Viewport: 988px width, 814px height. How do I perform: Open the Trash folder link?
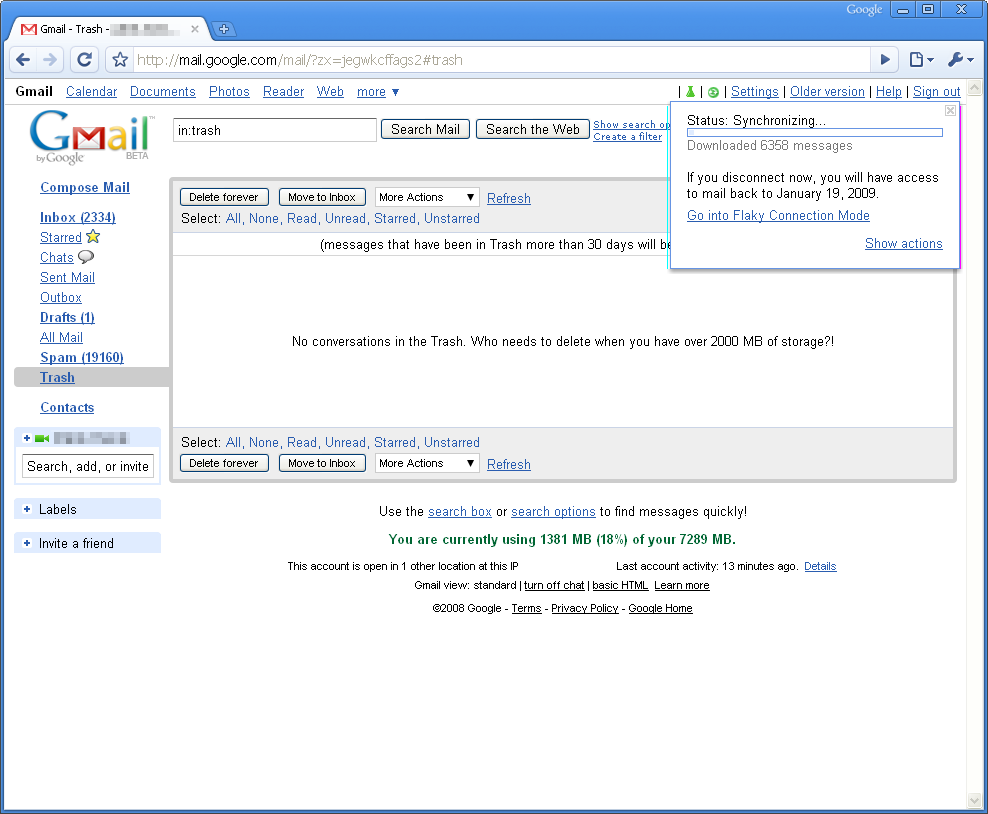(x=57, y=377)
